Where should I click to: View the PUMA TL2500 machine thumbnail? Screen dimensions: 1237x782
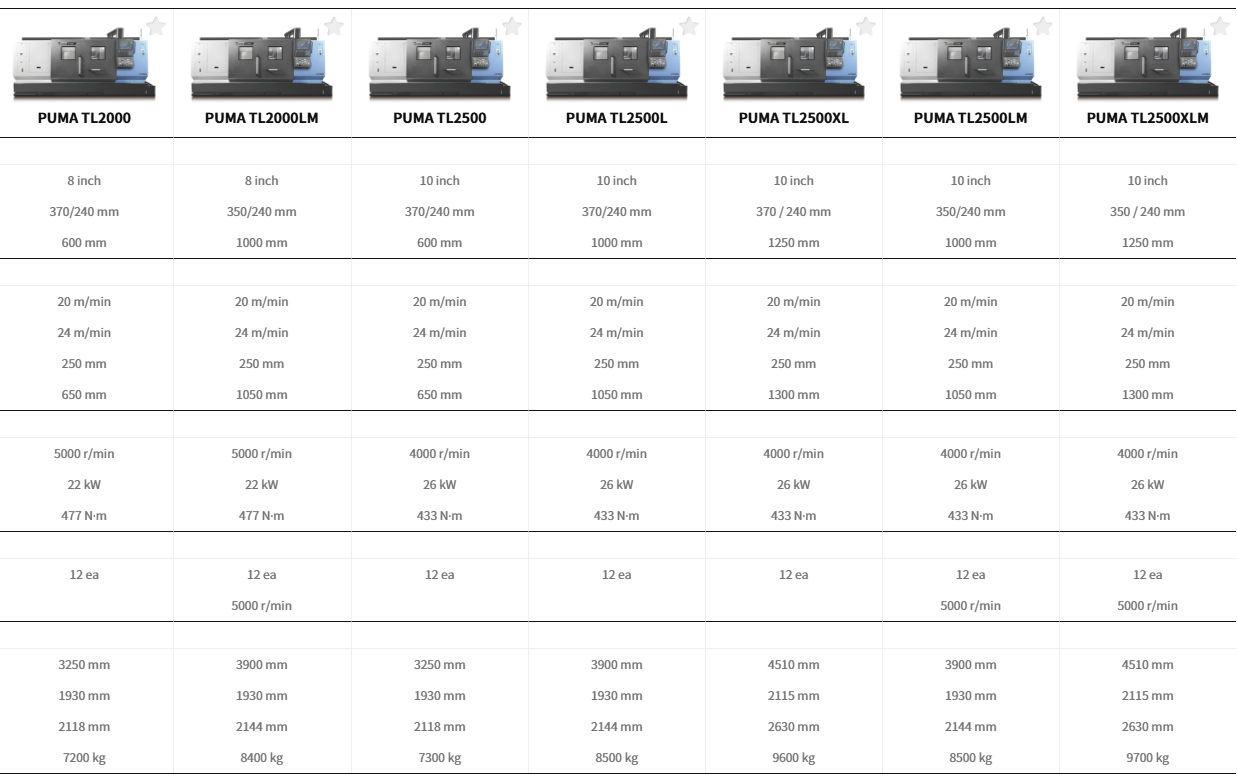click(x=439, y=66)
